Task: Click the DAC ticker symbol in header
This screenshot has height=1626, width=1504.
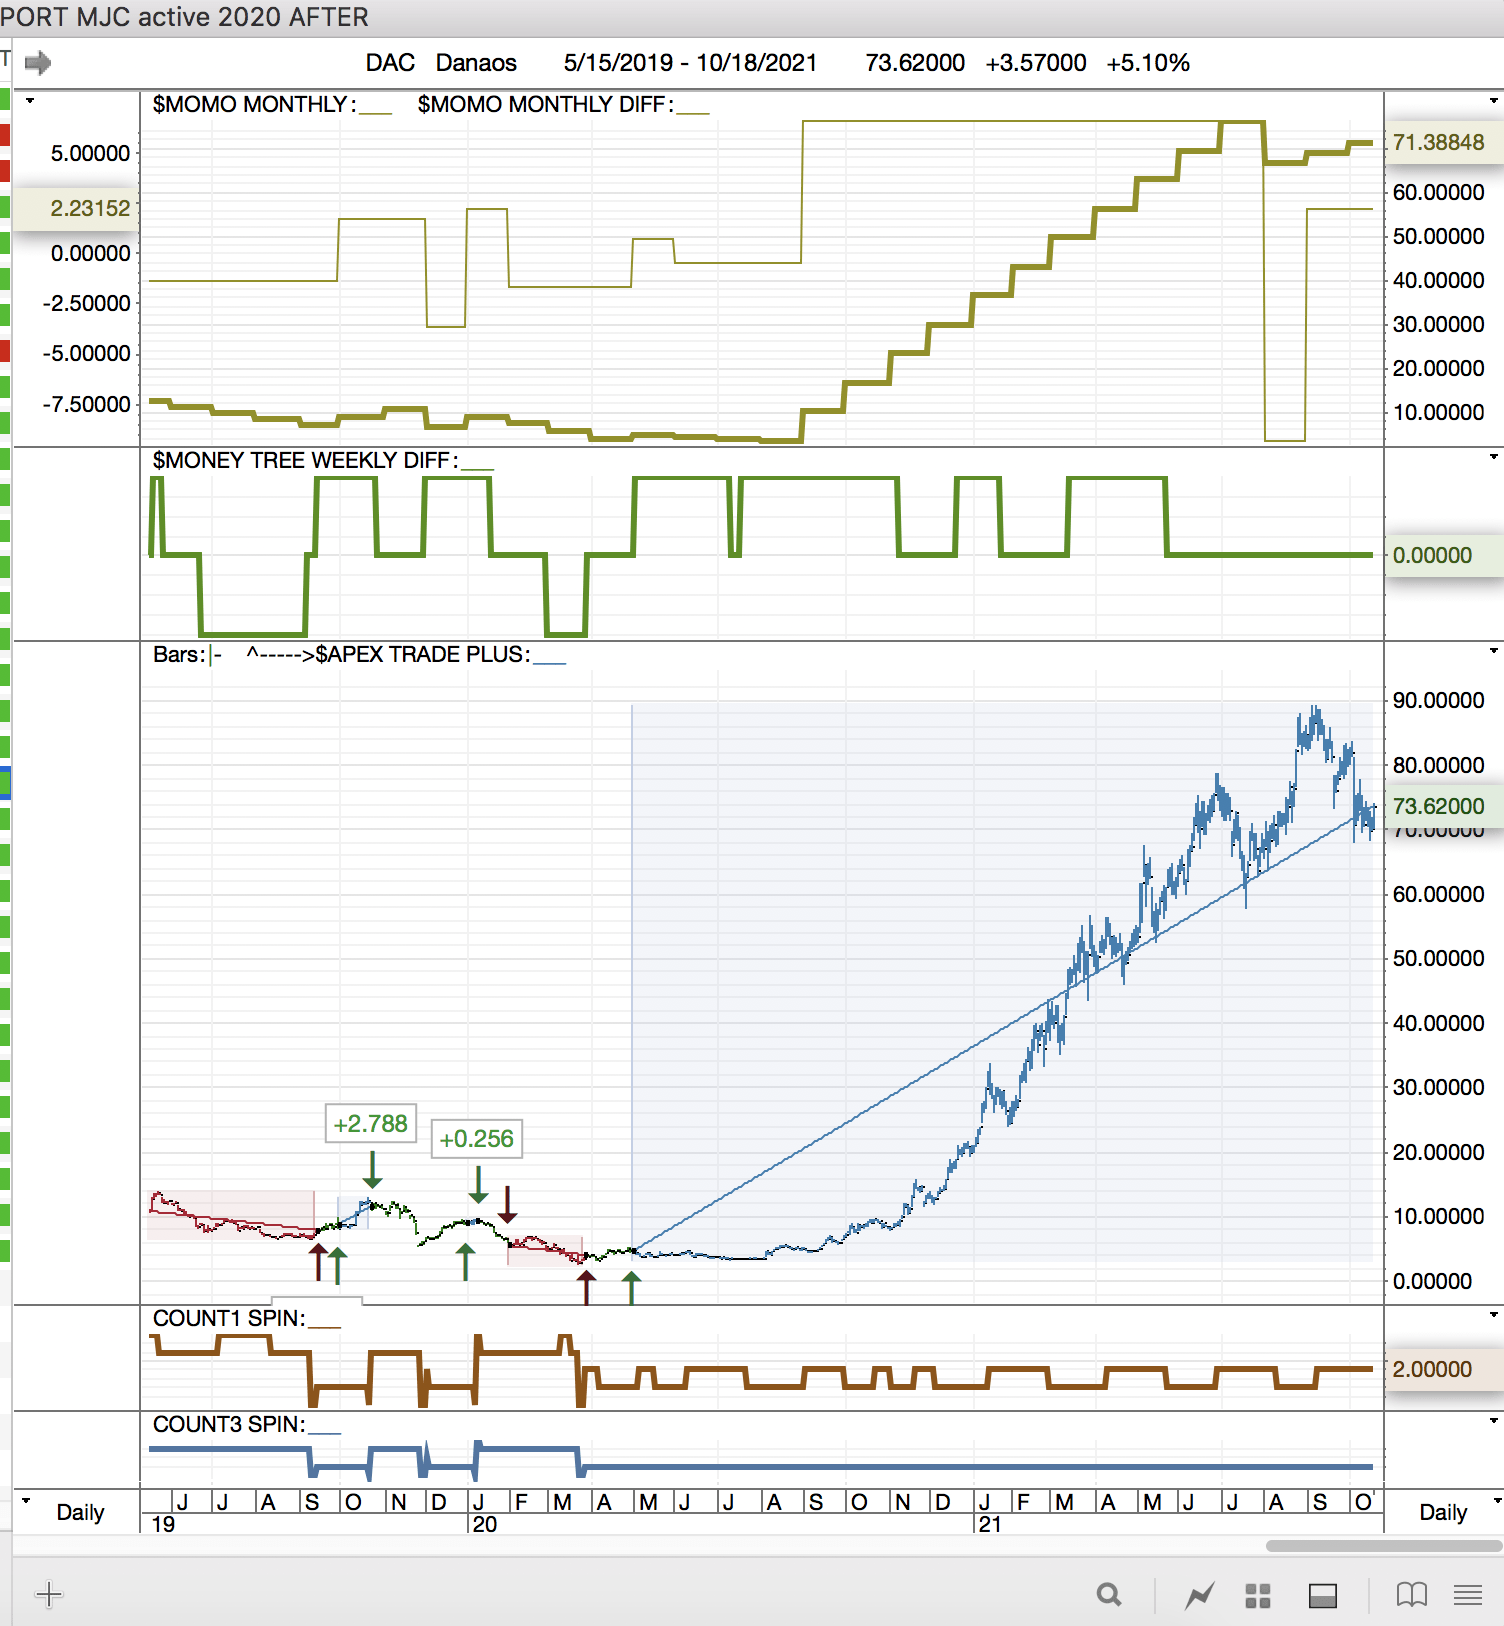Action: coord(390,63)
